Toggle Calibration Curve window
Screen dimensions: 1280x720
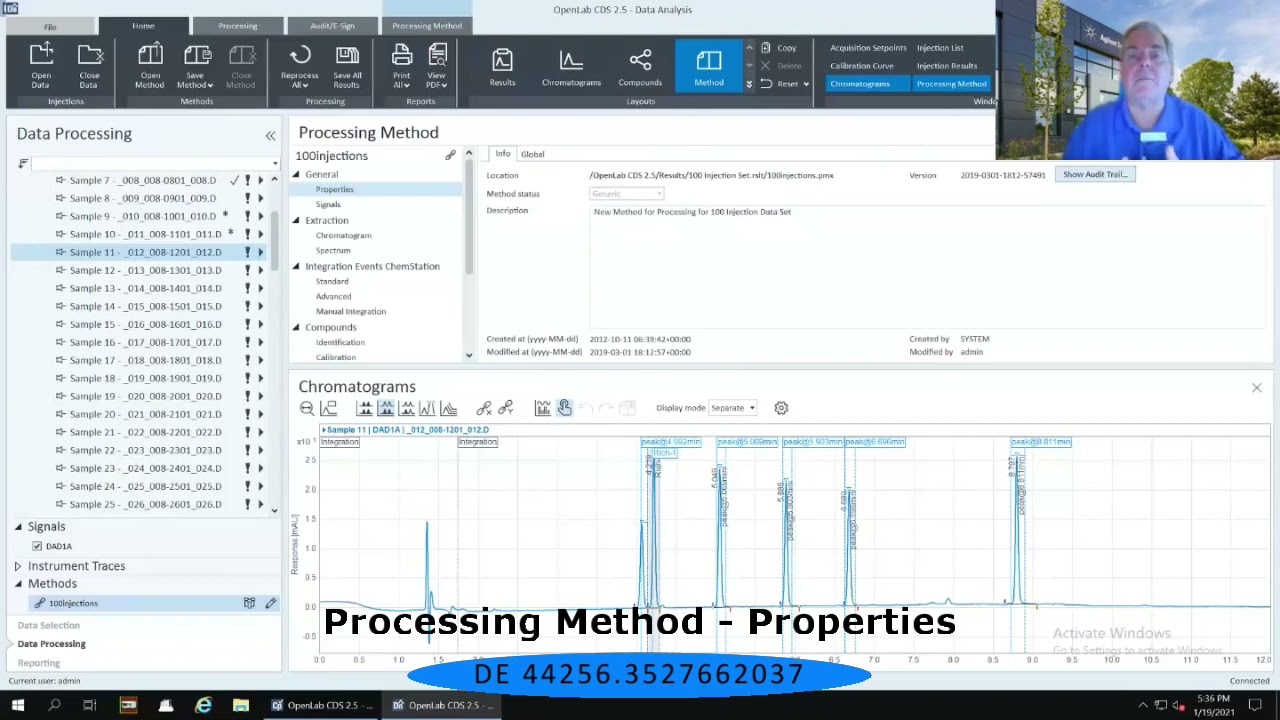pos(861,66)
